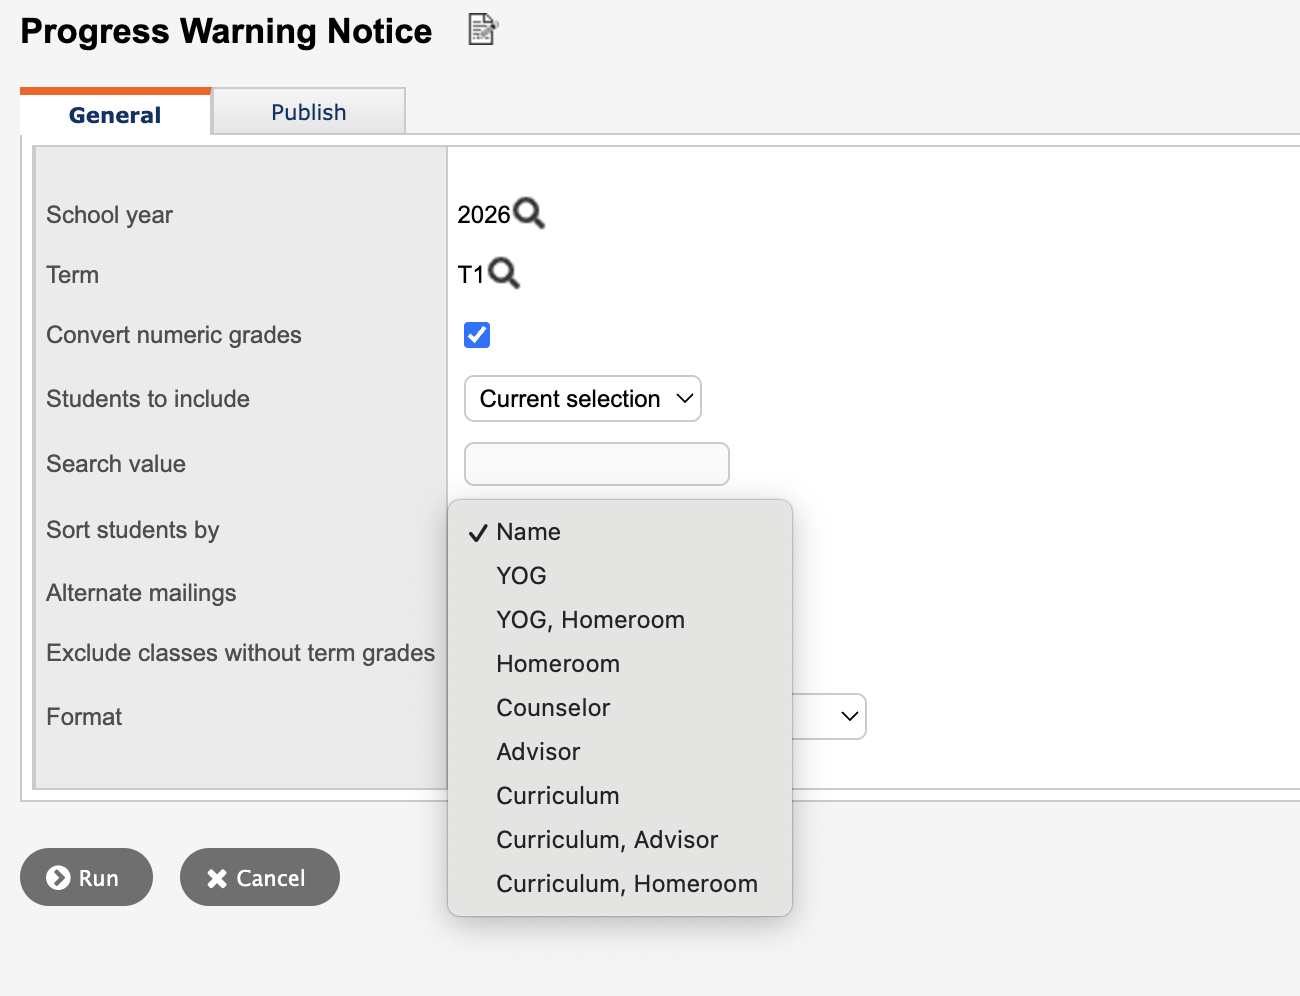Select the YOG sort option
The height and width of the screenshot is (996, 1300).
521,576
